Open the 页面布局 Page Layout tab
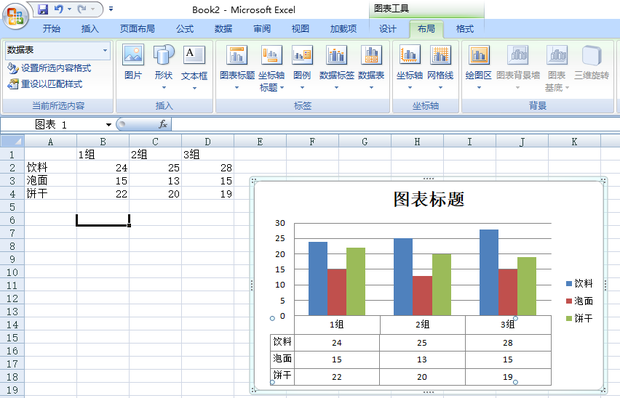 tap(137, 29)
